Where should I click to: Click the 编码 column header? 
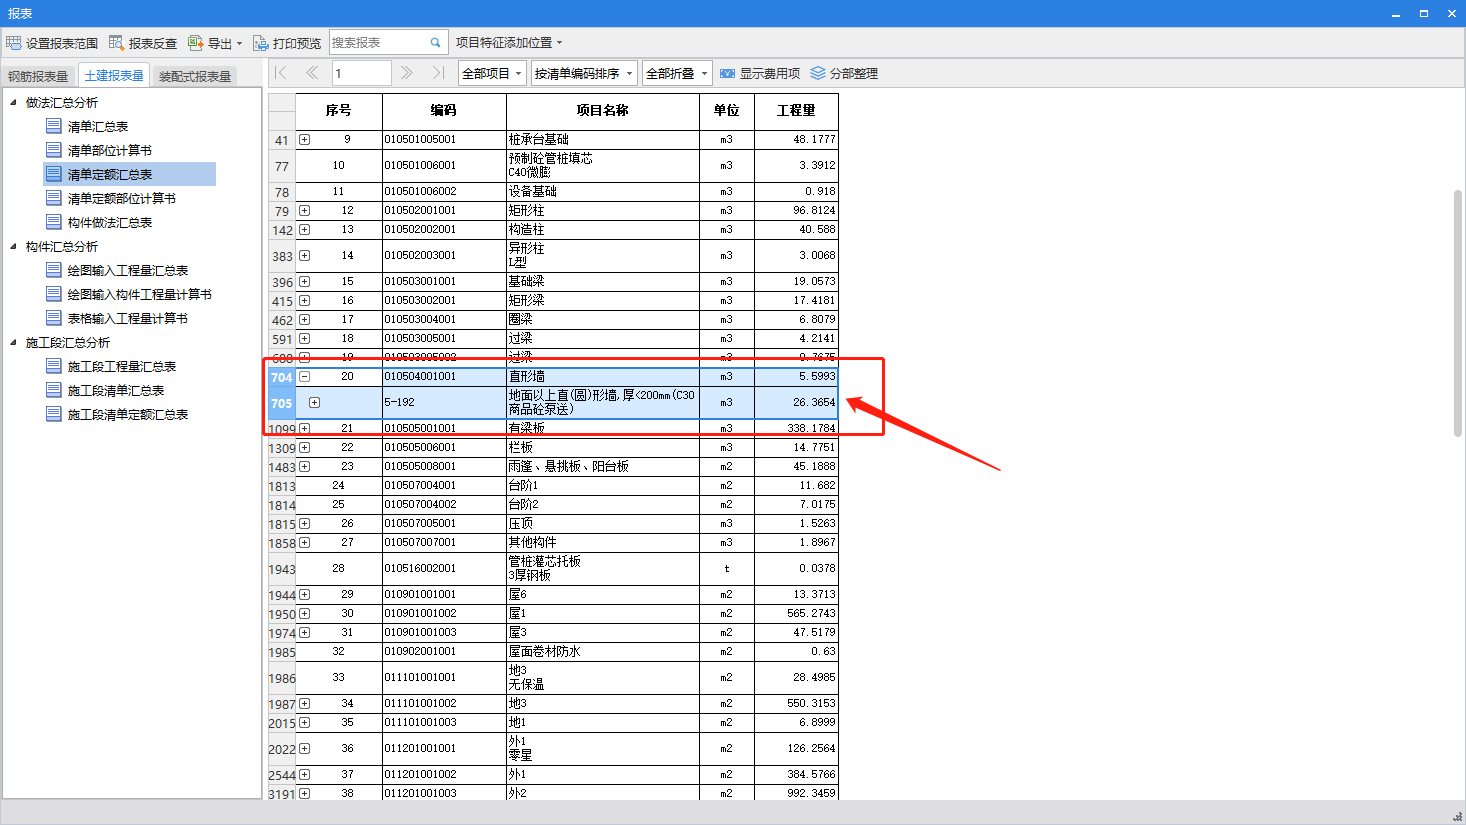point(444,111)
